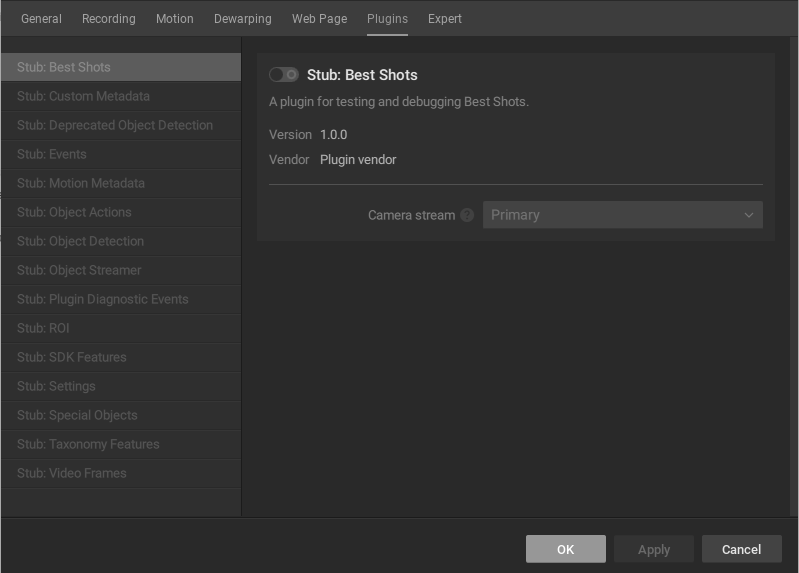This screenshot has width=799, height=573.
Task: Open the Camera stream dropdown
Action: (622, 215)
